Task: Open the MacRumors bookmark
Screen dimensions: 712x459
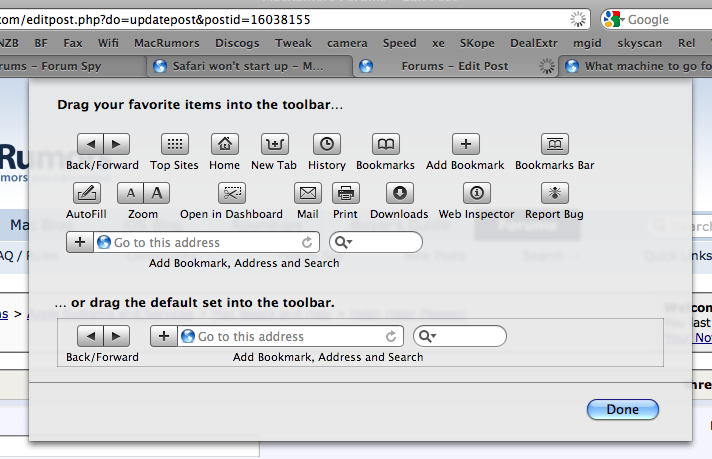Action: click(167, 43)
